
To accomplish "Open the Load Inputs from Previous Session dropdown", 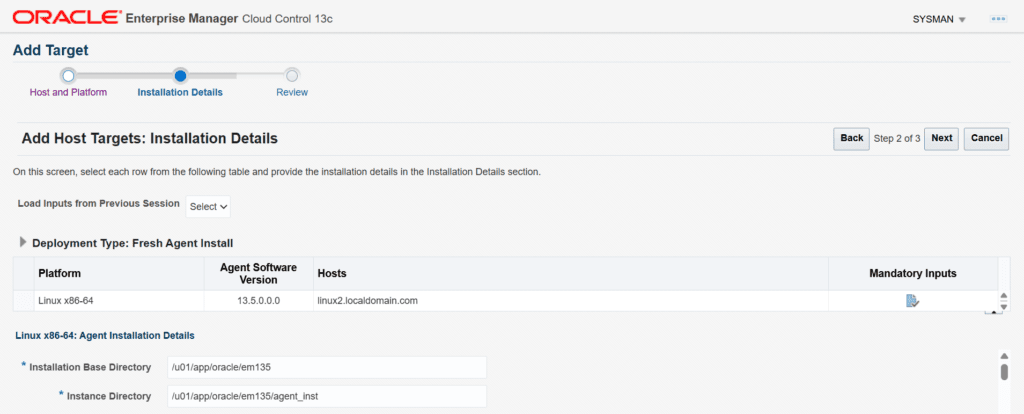I will click(208, 206).
